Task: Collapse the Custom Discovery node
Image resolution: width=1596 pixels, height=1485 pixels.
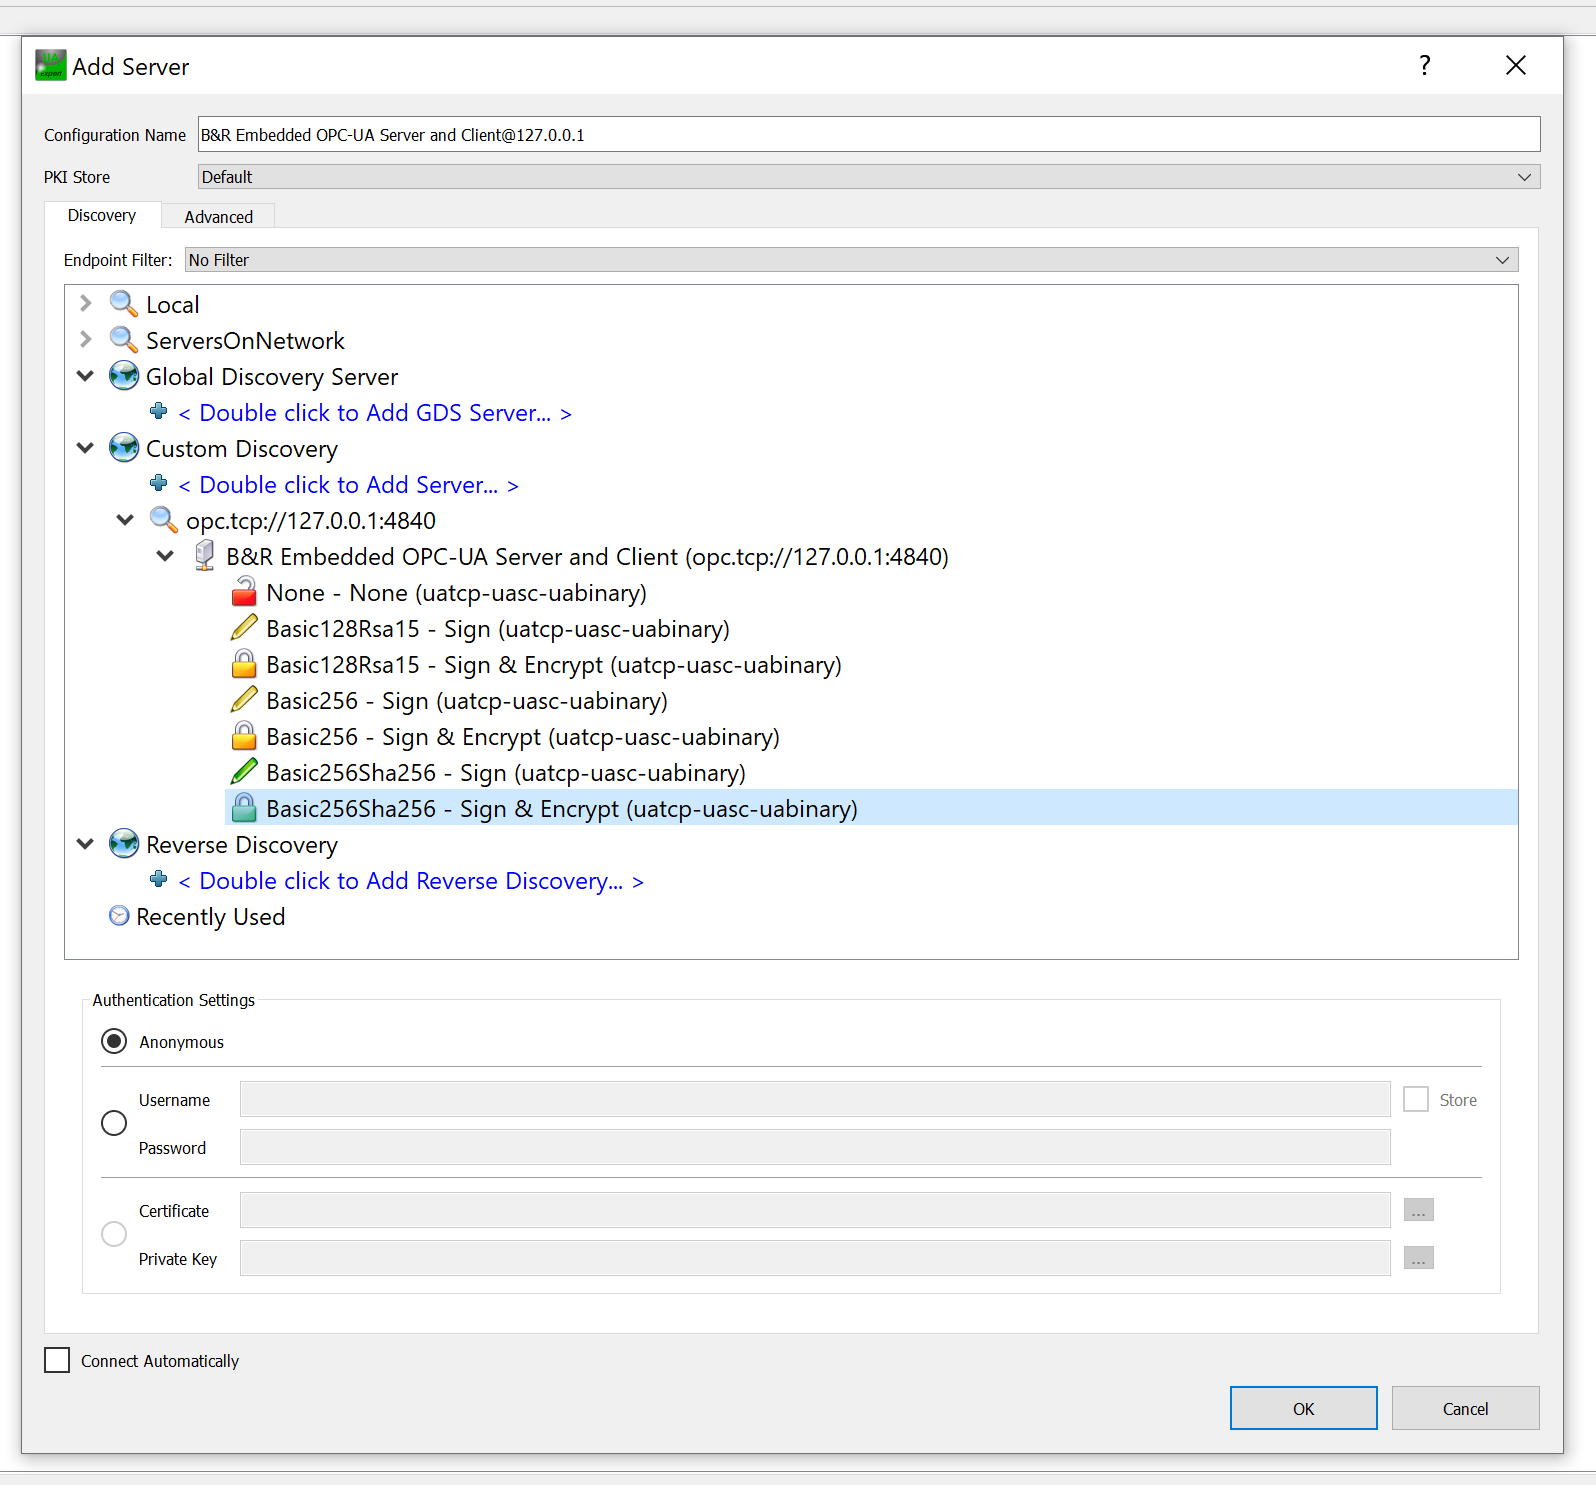Action: coord(86,448)
